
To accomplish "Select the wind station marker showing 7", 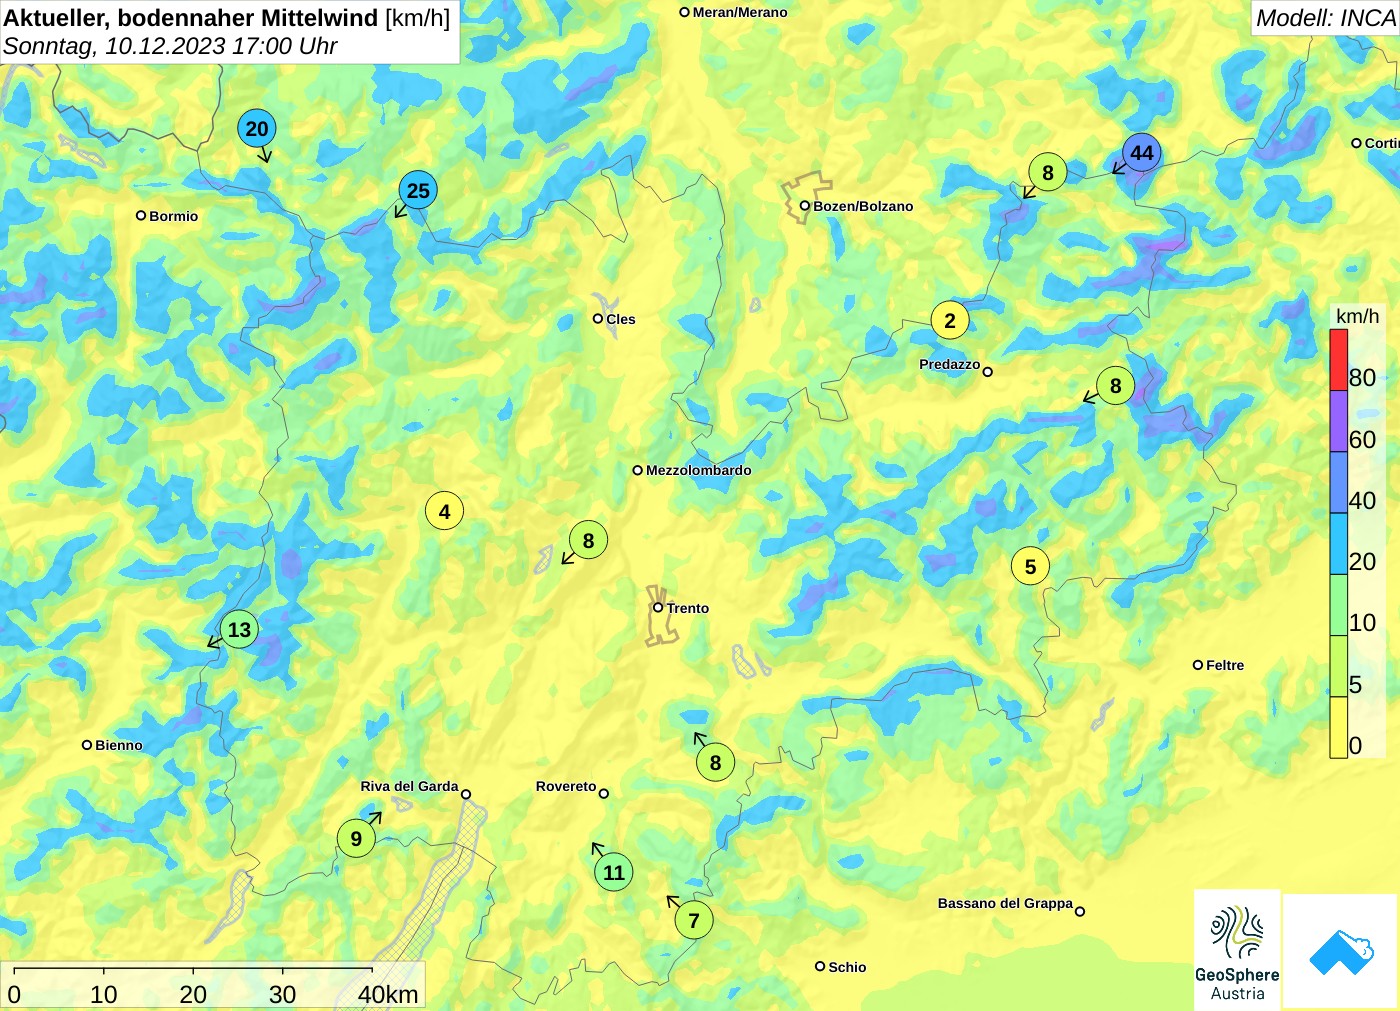I will click(694, 920).
